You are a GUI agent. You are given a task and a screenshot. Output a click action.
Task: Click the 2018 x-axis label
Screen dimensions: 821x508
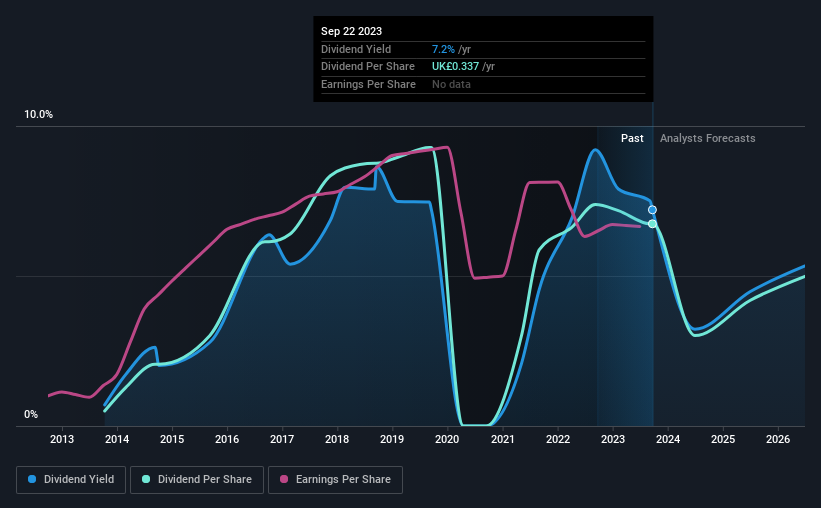(337, 439)
